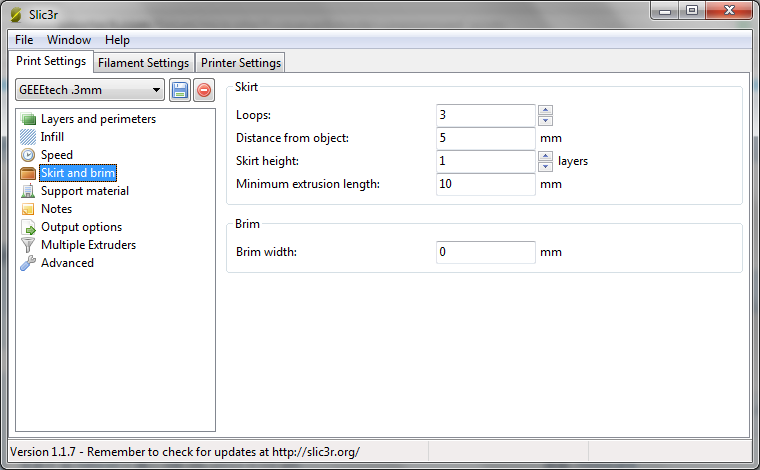Select Multiple Extruders page
This screenshot has width=760, height=470.
coord(88,245)
